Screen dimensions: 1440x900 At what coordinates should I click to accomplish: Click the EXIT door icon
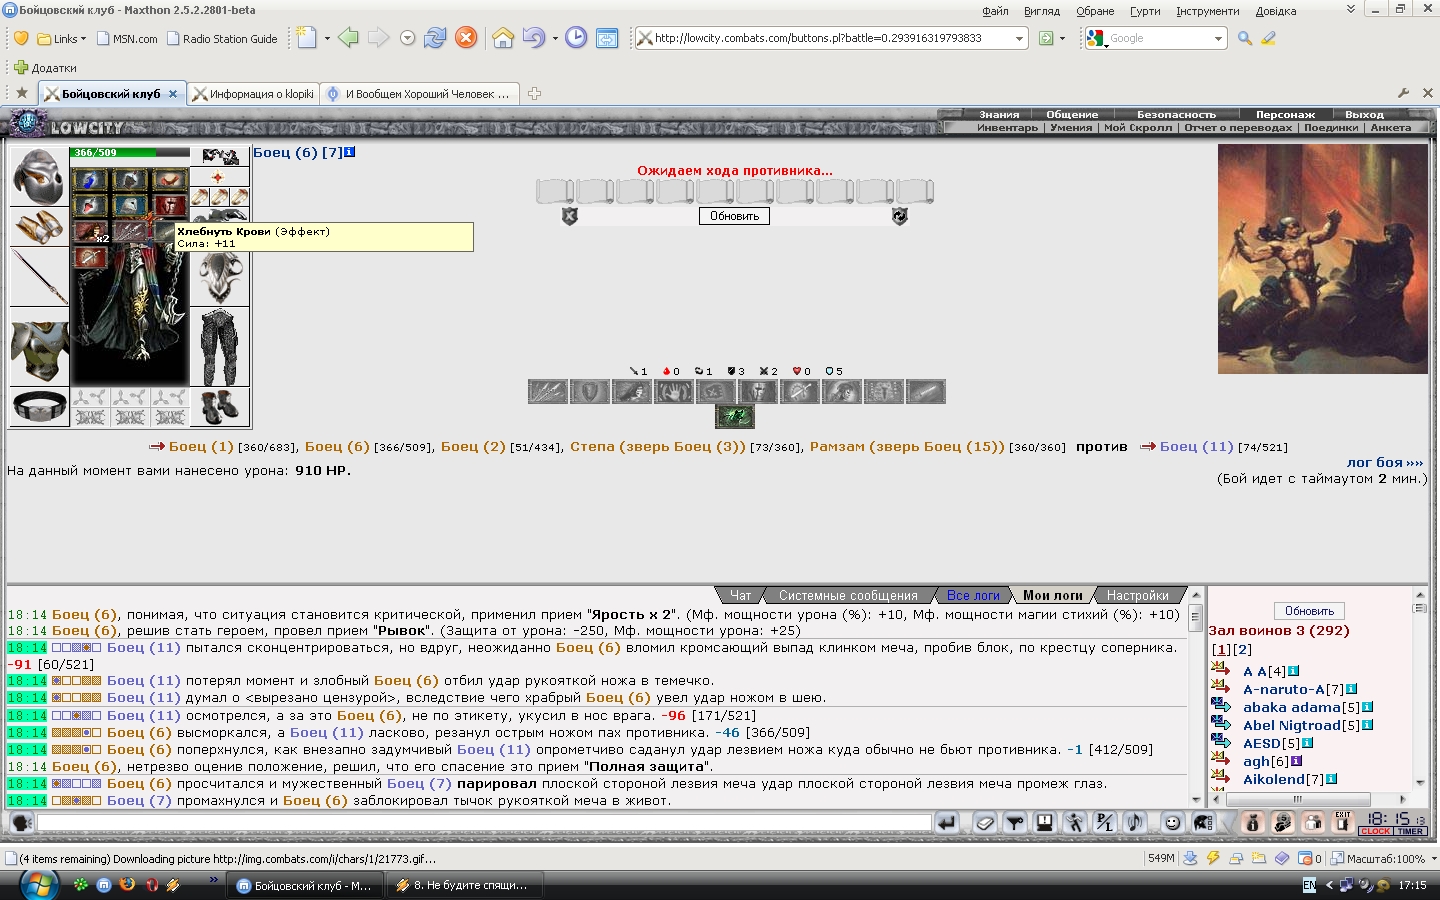[1342, 822]
